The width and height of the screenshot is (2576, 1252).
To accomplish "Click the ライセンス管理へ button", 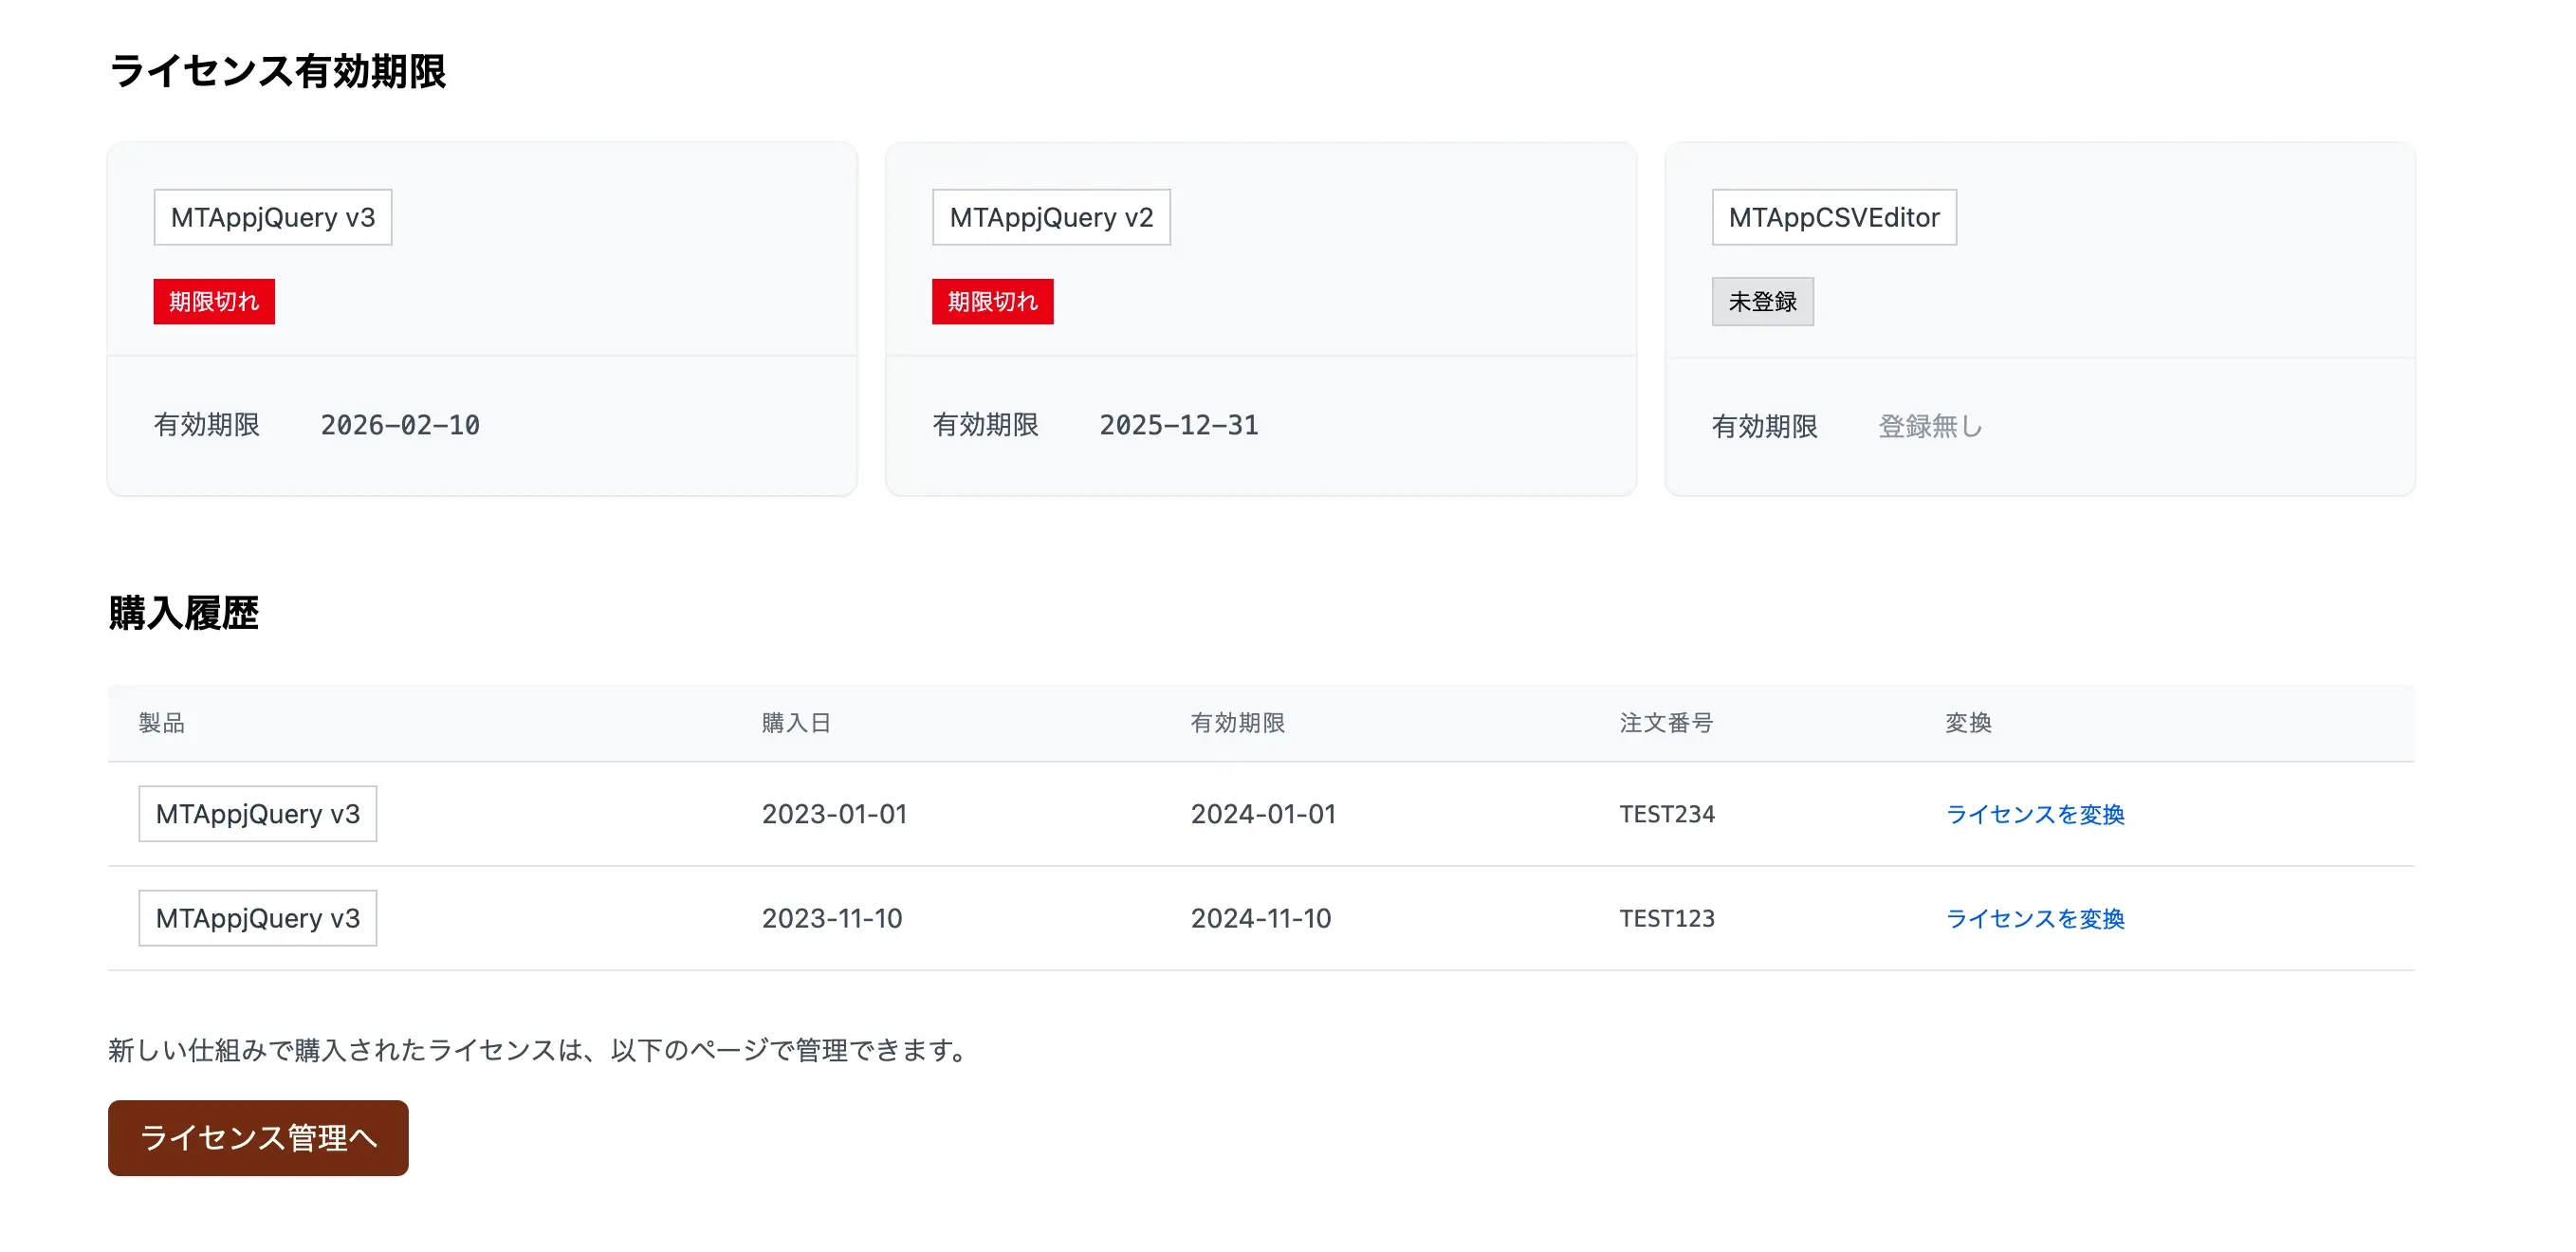I will [258, 1137].
